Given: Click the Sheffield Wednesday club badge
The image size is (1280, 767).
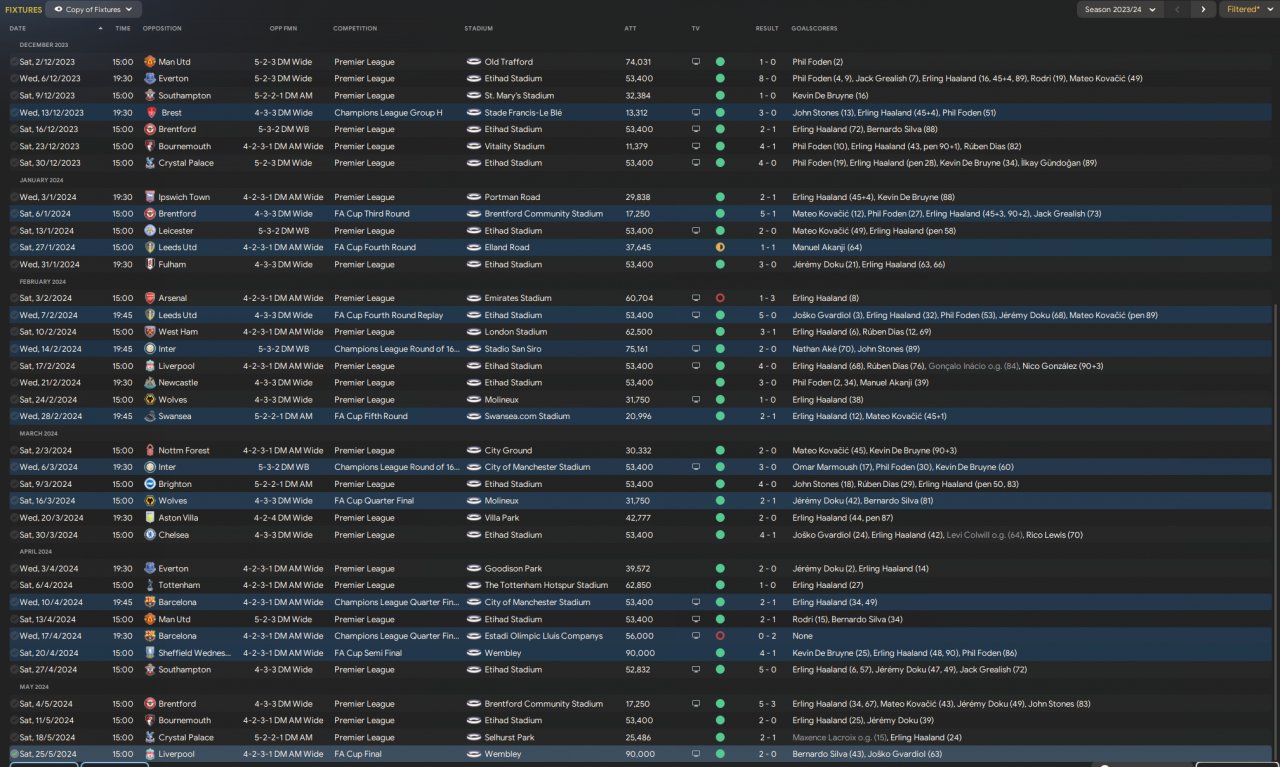Looking at the screenshot, I should click(x=150, y=653).
